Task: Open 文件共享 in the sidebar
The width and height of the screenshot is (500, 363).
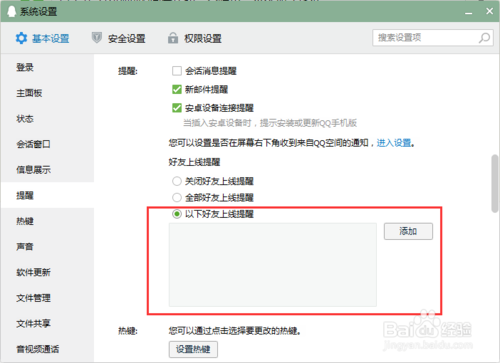Action: click(47, 324)
